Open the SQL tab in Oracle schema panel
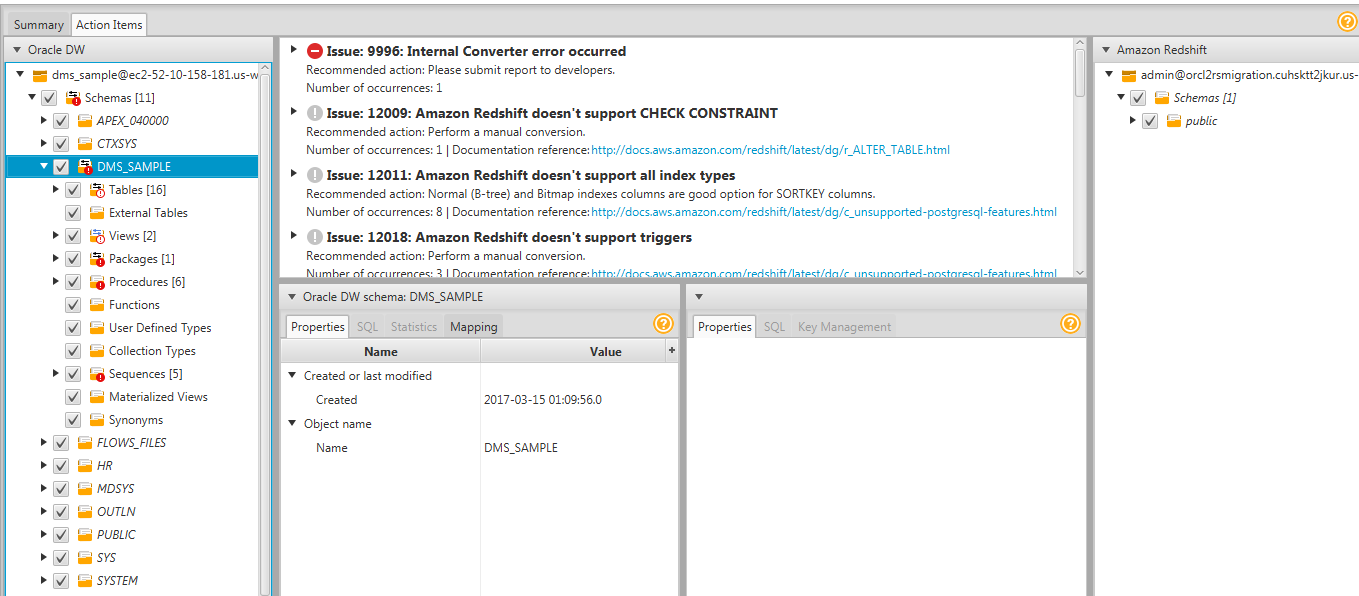Screen dimensions: 1359x596 point(368,327)
